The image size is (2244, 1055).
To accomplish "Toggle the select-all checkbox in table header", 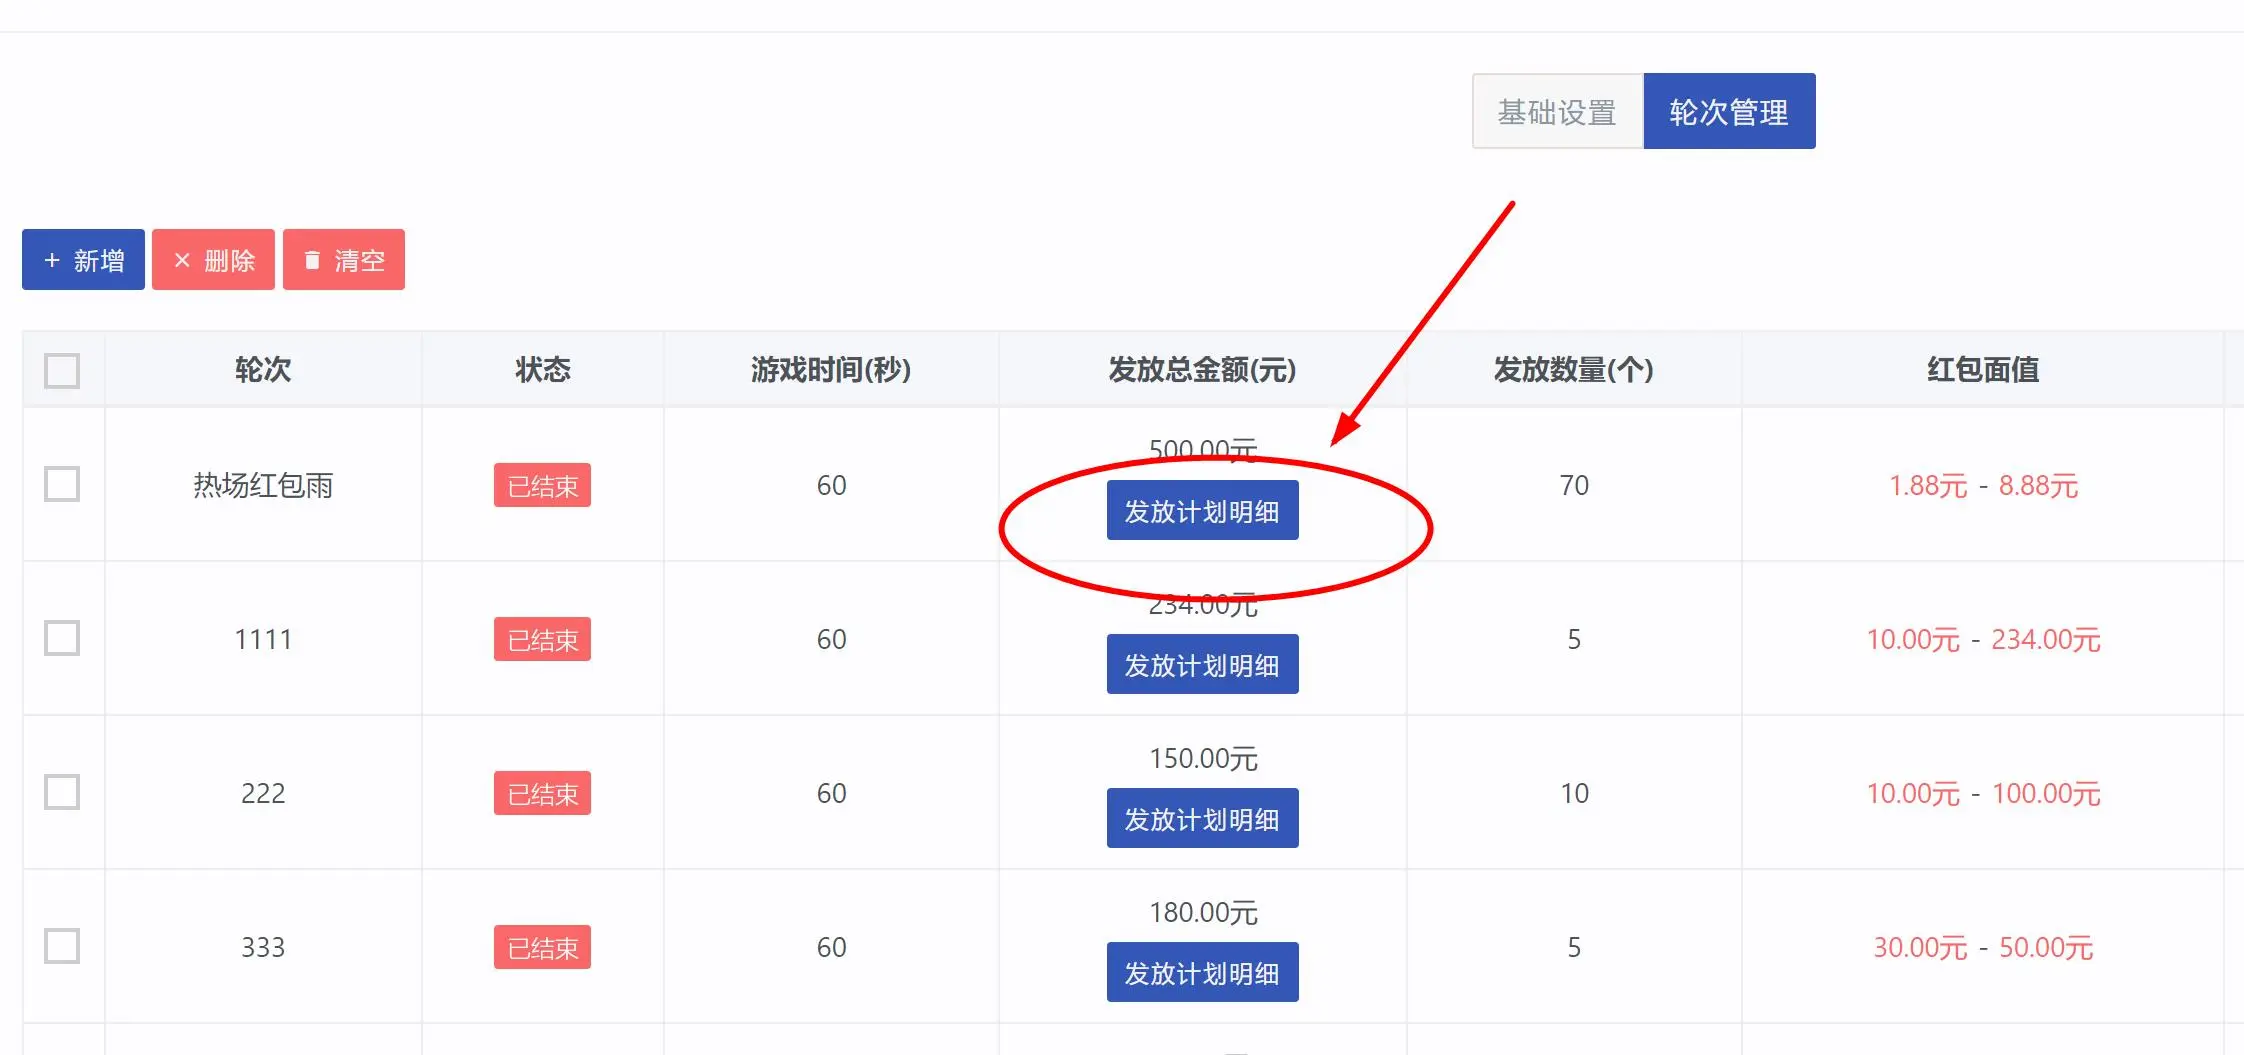I will [x=62, y=370].
